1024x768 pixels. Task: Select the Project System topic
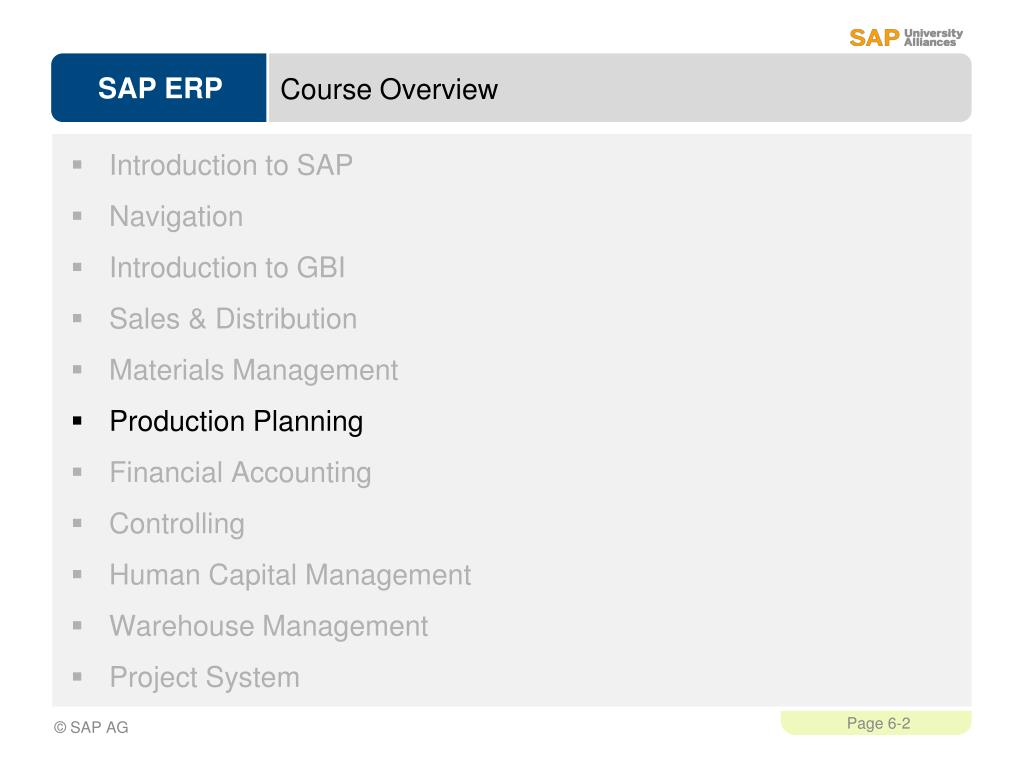coord(204,677)
